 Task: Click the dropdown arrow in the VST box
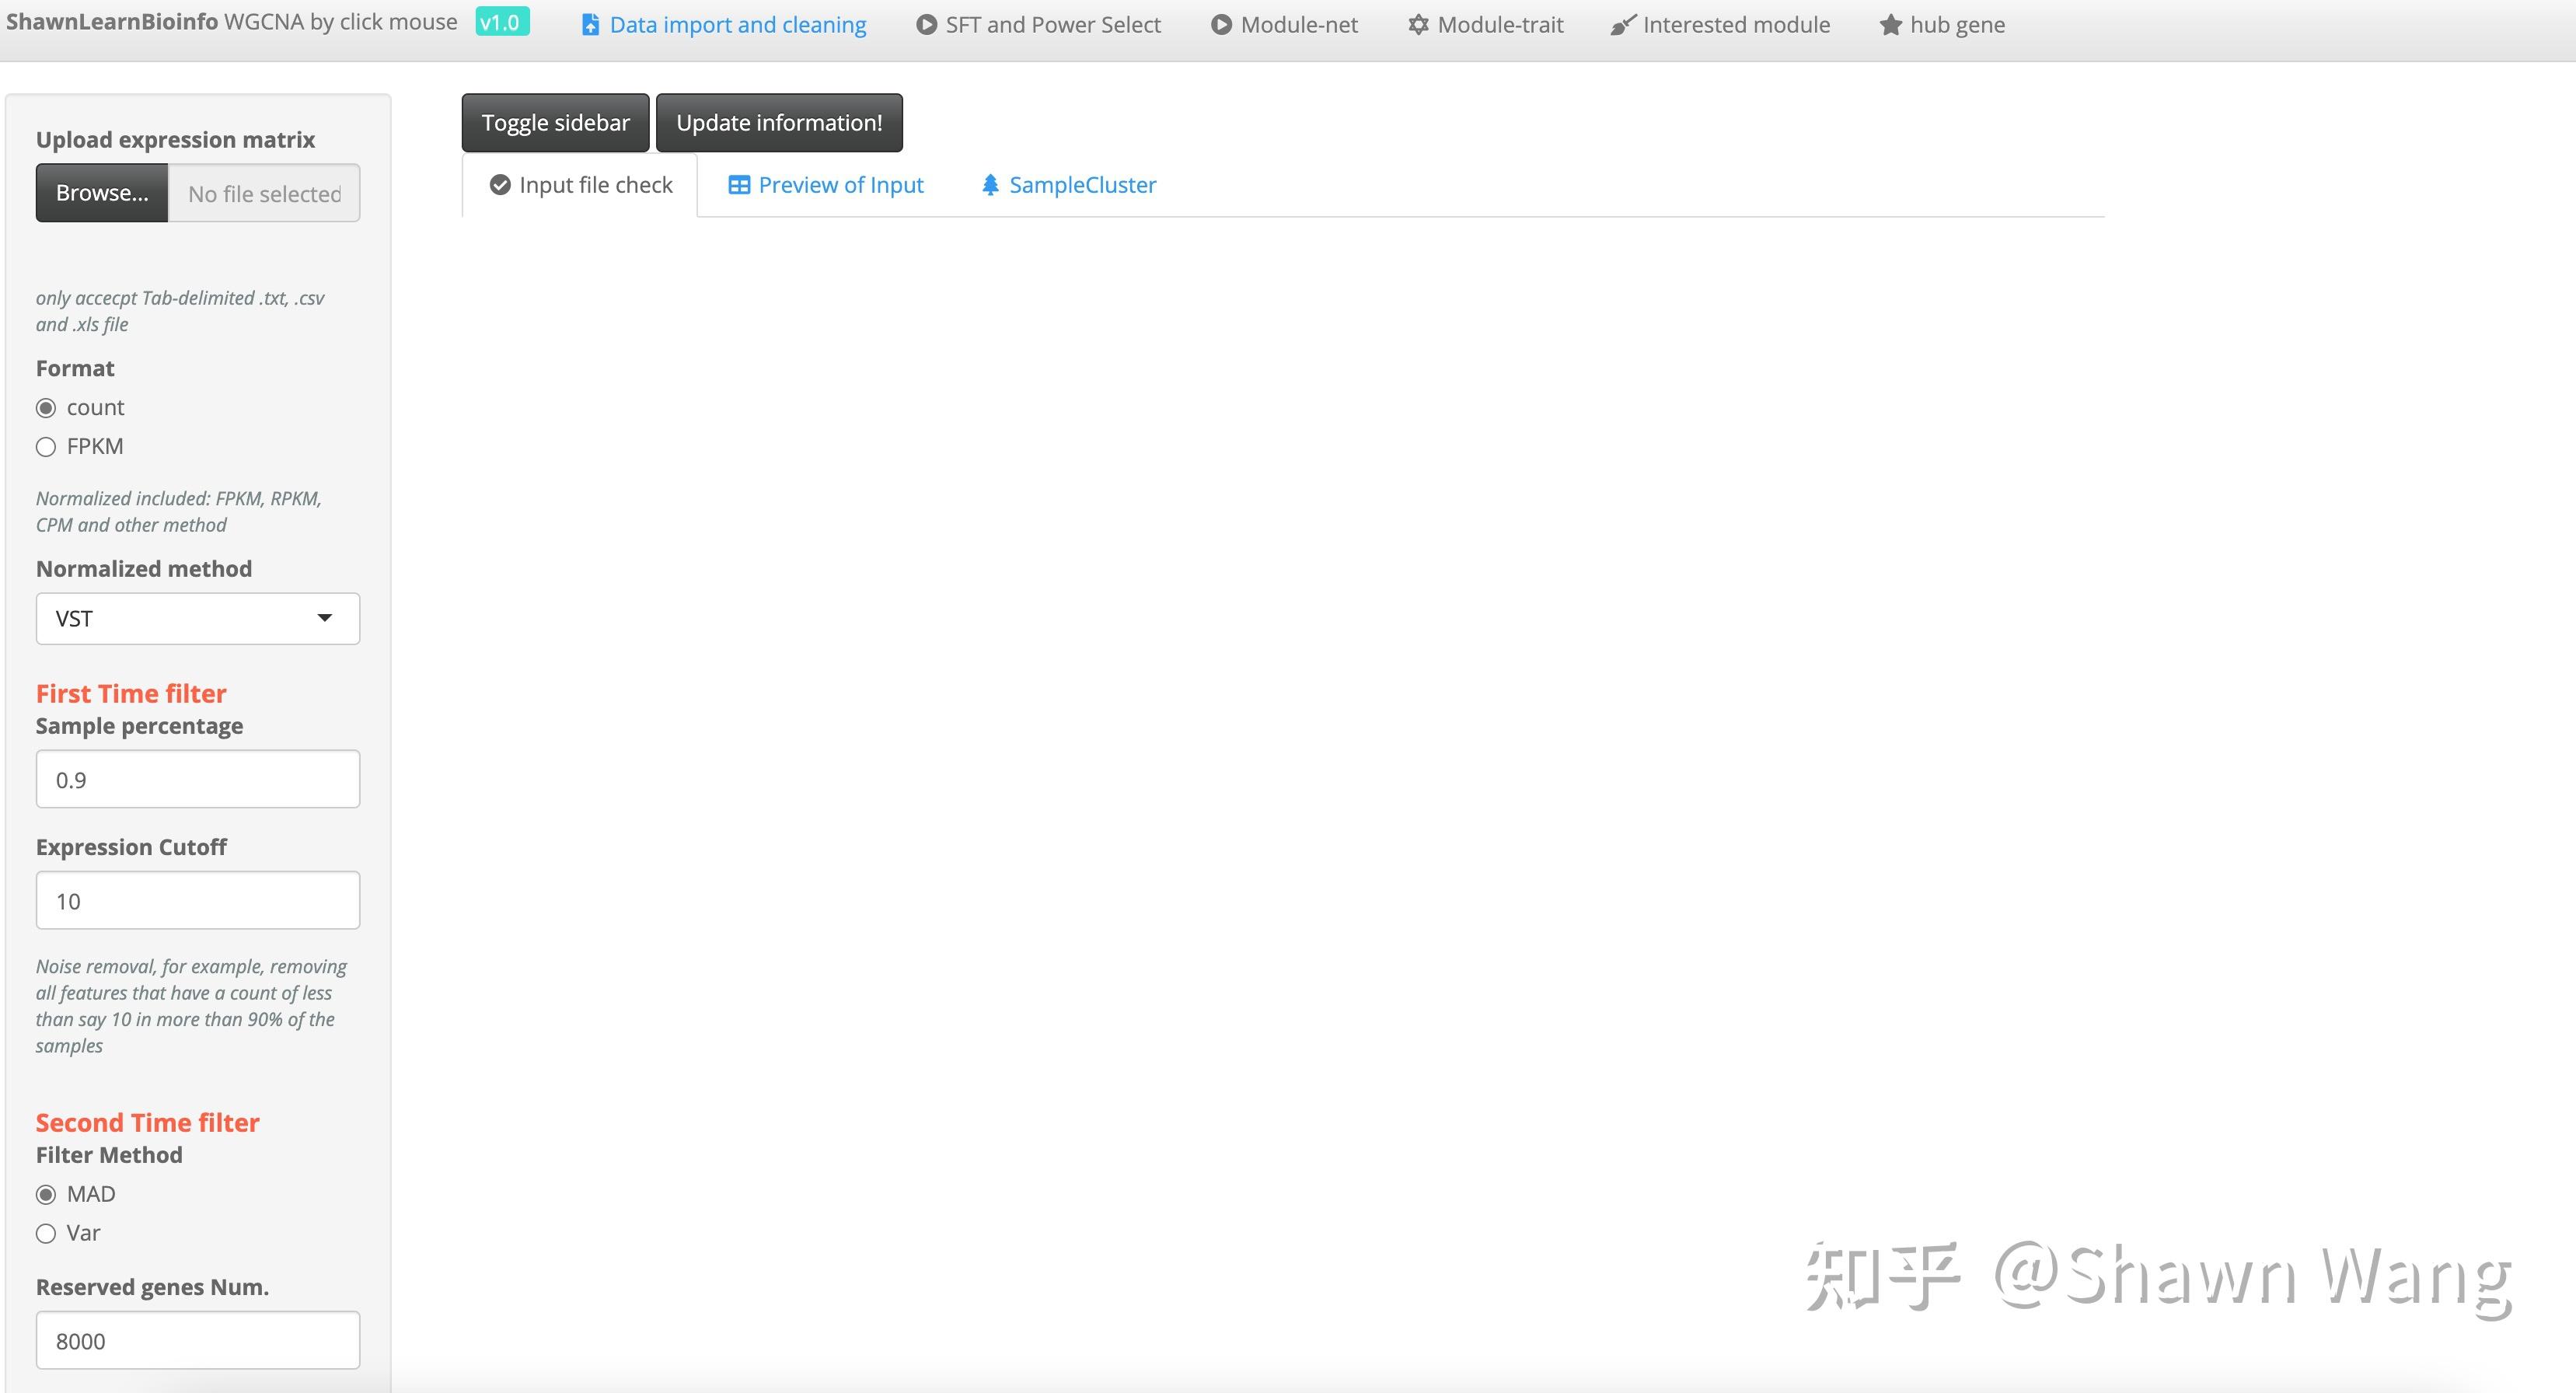pos(324,618)
